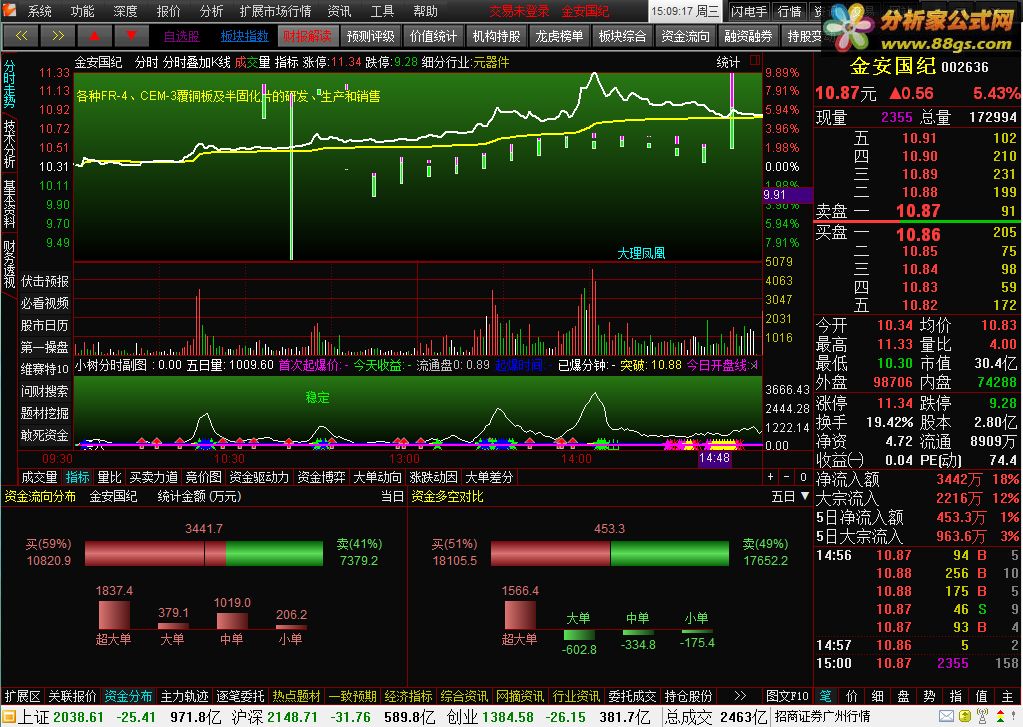Switch to the 资金博弈 indicator tab
Viewport: 1023px width, 727px height.
(x=321, y=477)
